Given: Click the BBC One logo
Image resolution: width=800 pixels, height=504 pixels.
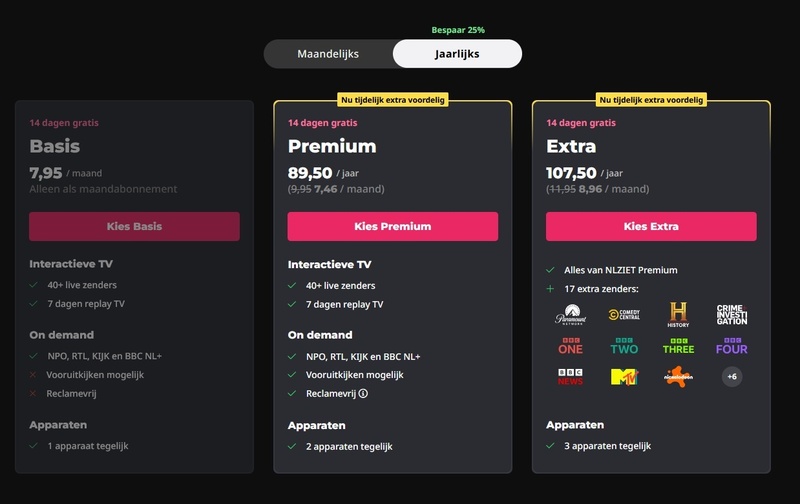Looking at the screenshot, I should [570, 346].
